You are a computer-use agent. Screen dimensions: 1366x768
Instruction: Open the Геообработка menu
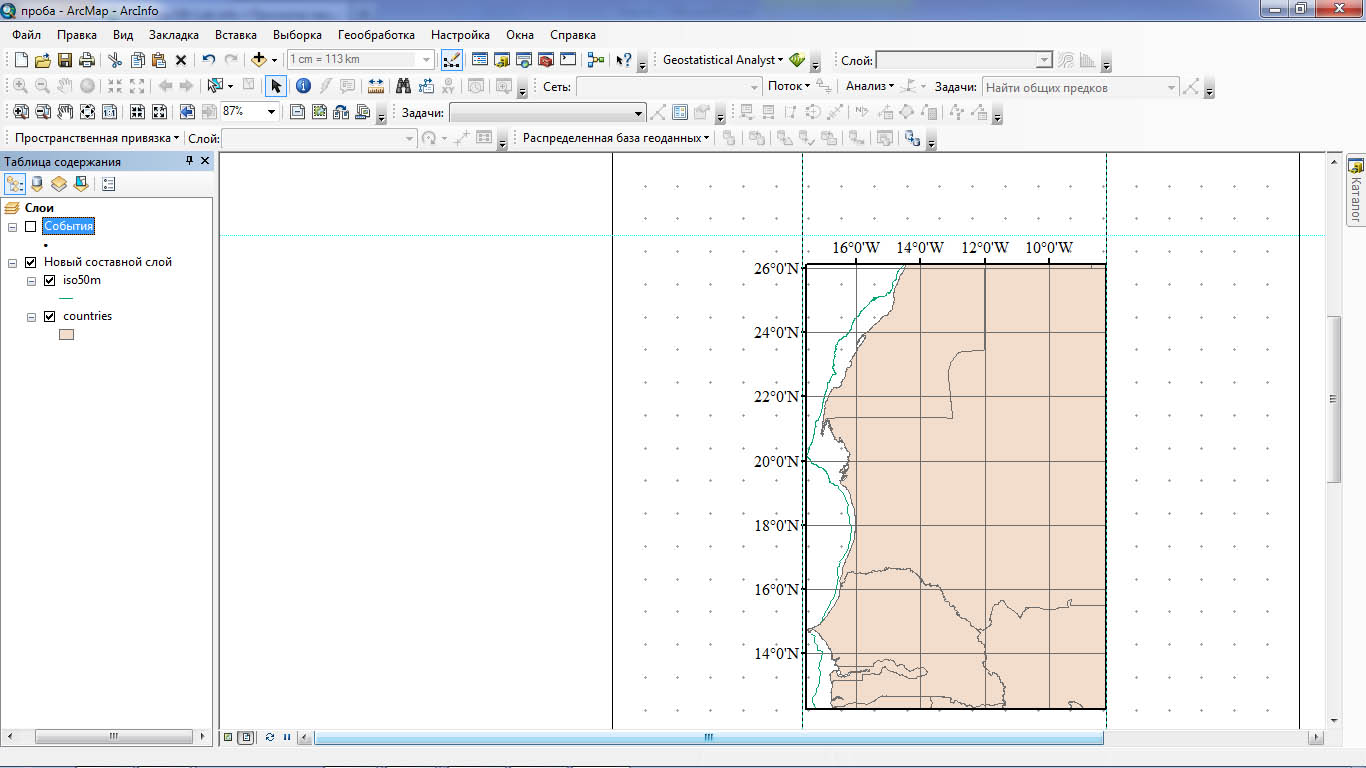point(376,35)
